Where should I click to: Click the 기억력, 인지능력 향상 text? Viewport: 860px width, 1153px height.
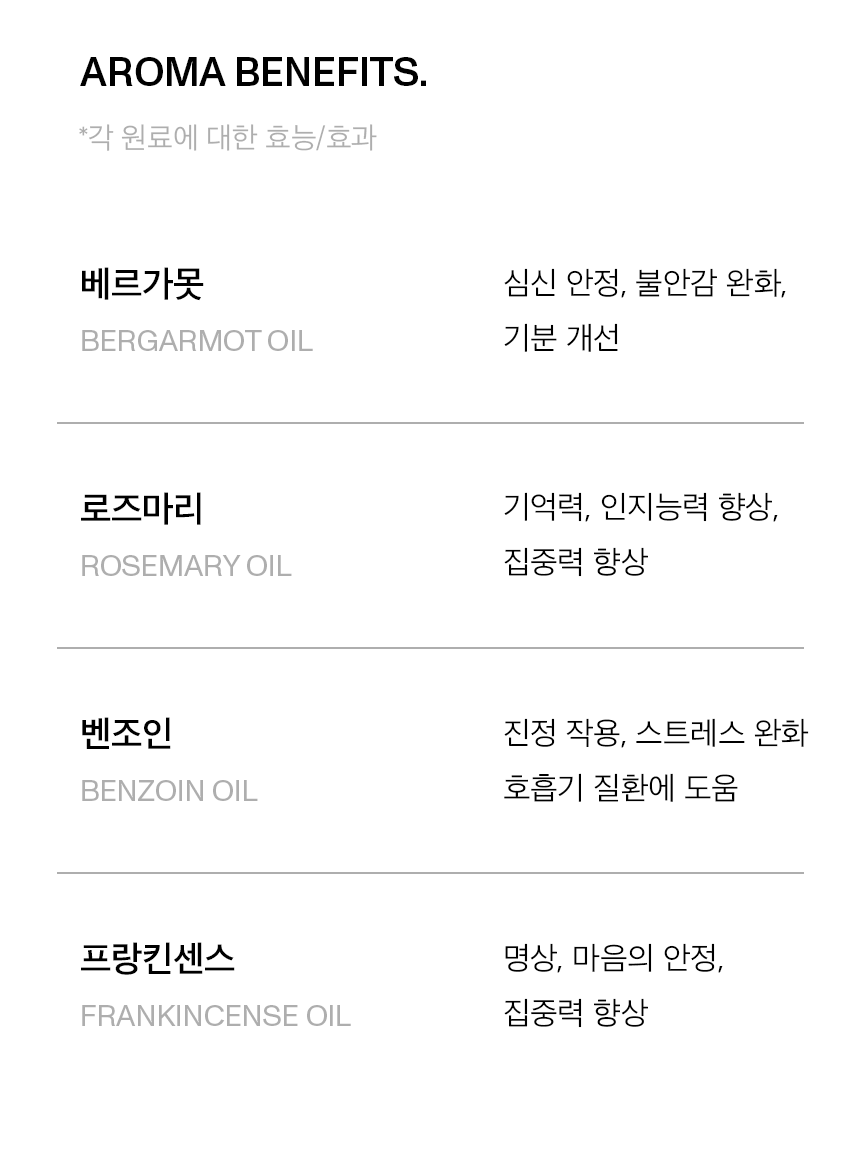pyautogui.click(x=640, y=507)
